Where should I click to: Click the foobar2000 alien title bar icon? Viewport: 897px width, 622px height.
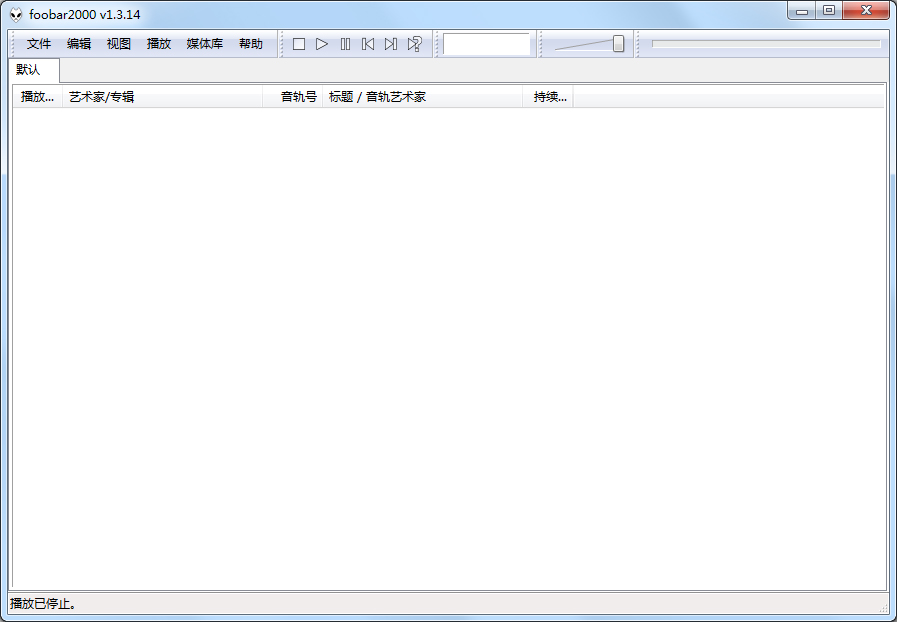16,14
